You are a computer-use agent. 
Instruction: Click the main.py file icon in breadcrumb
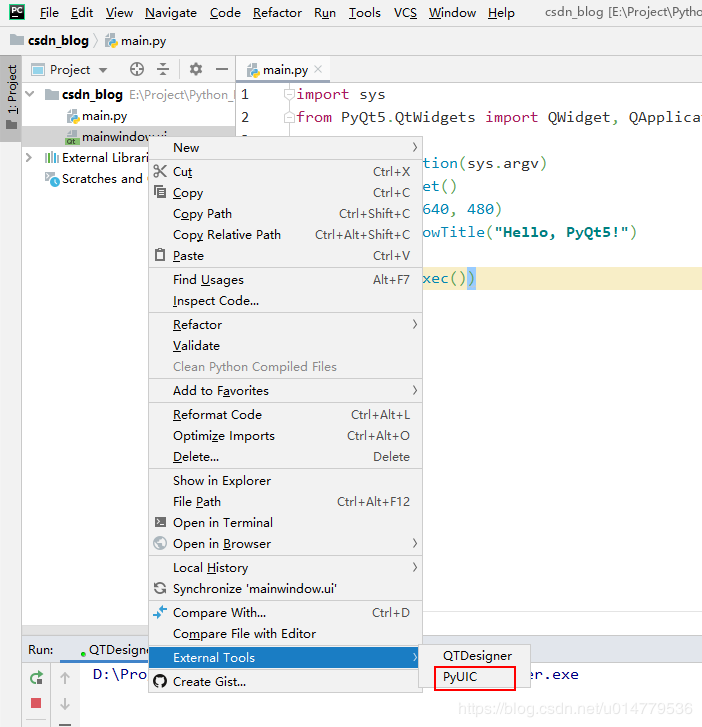click(111, 41)
